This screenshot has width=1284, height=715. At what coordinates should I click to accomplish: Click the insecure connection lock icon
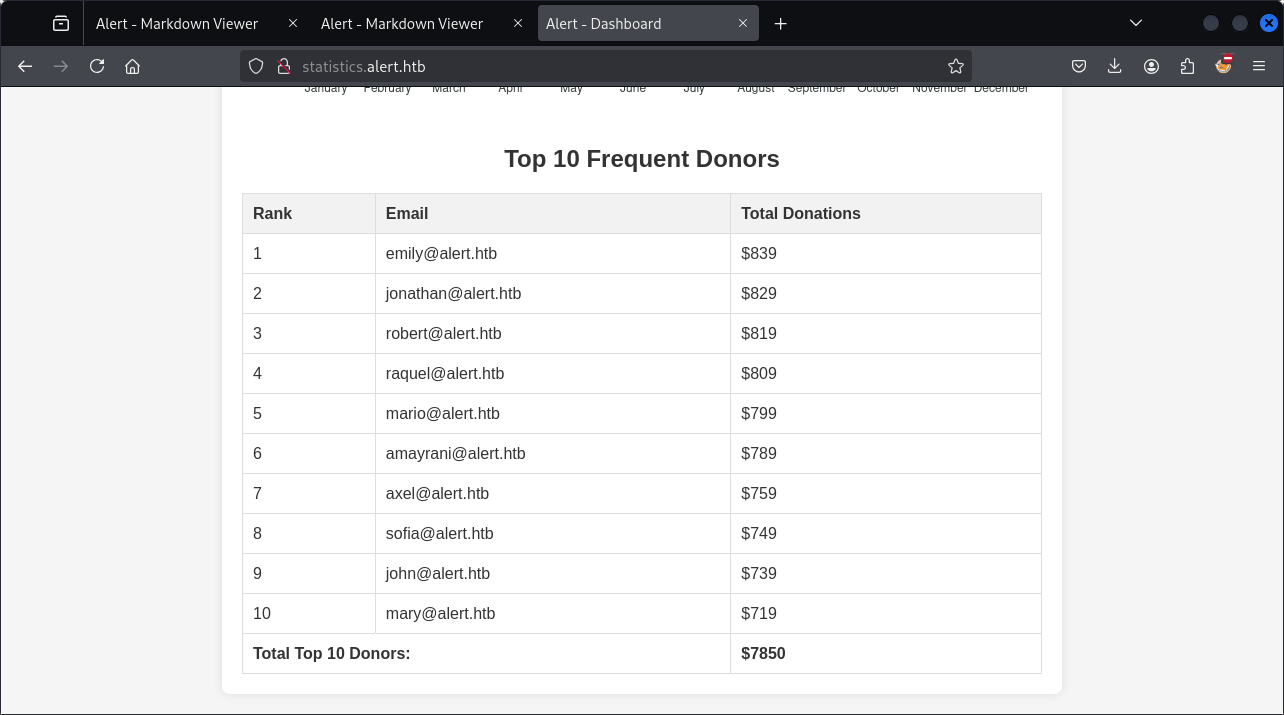tap(284, 66)
